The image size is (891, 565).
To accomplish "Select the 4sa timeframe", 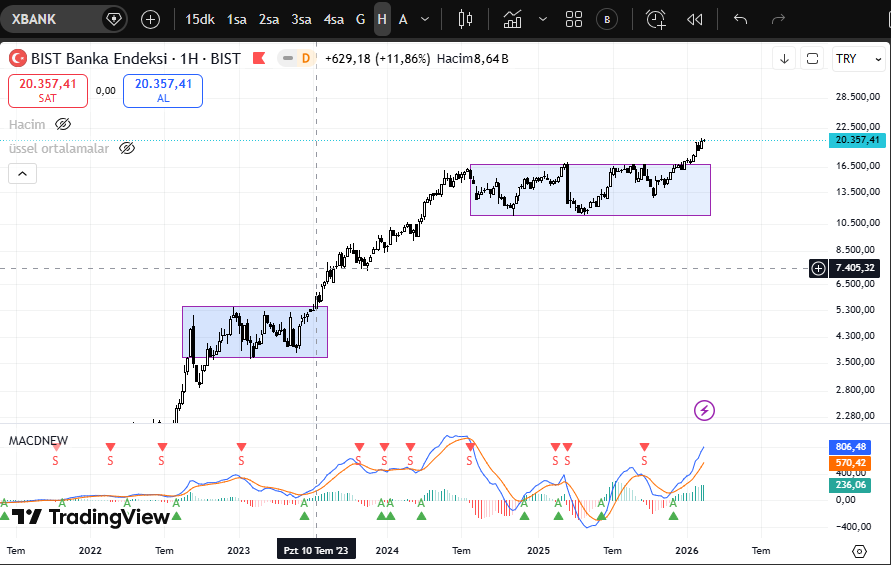I will coord(334,19).
